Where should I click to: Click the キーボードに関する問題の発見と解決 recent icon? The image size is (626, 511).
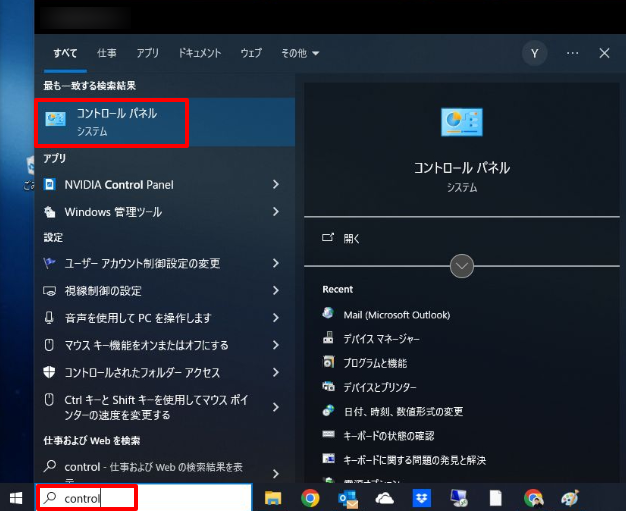(328, 459)
